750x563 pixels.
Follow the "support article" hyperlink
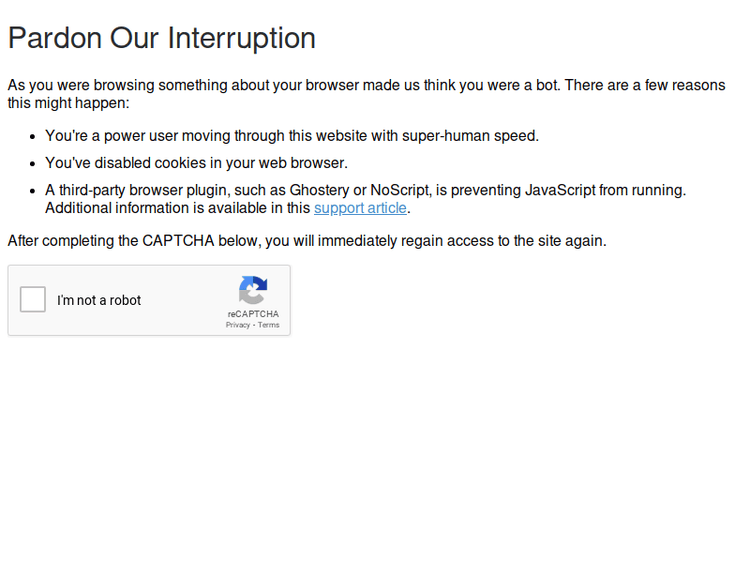click(x=360, y=208)
